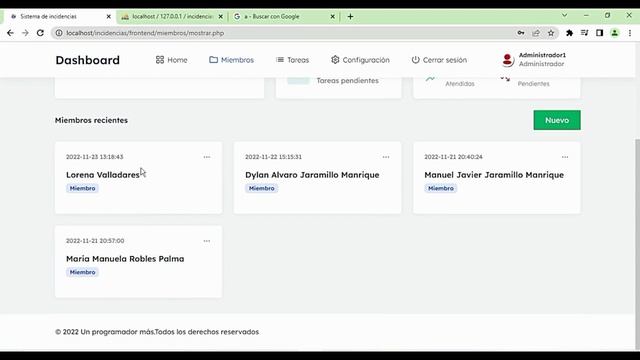
Task: Switch to localhost 127.0.0.1 incidencias tab
Action: (172, 16)
